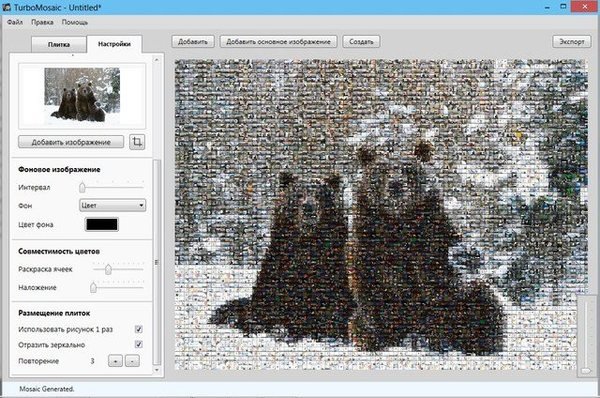Click the Добавить button in toolbar
The image size is (600, 398).
point(193,42)
